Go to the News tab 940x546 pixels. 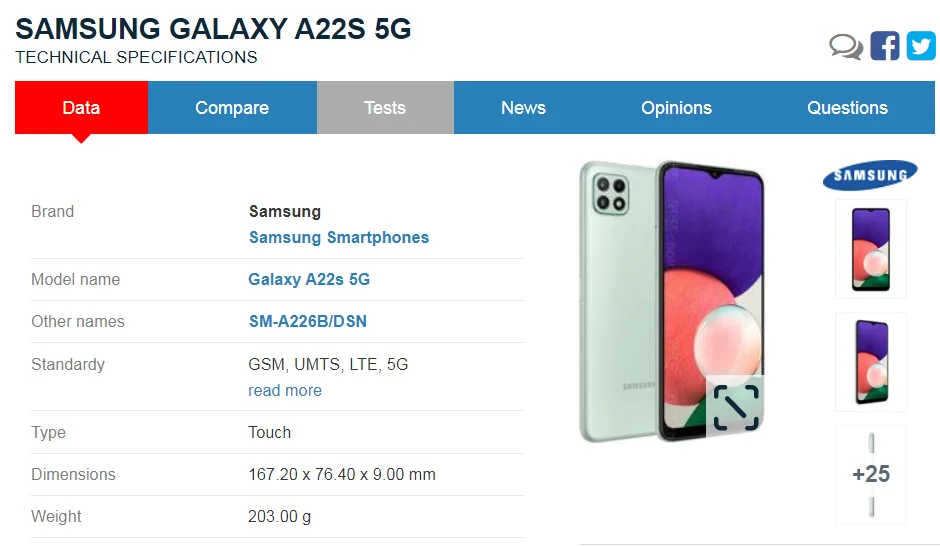[x=523, y=108]
